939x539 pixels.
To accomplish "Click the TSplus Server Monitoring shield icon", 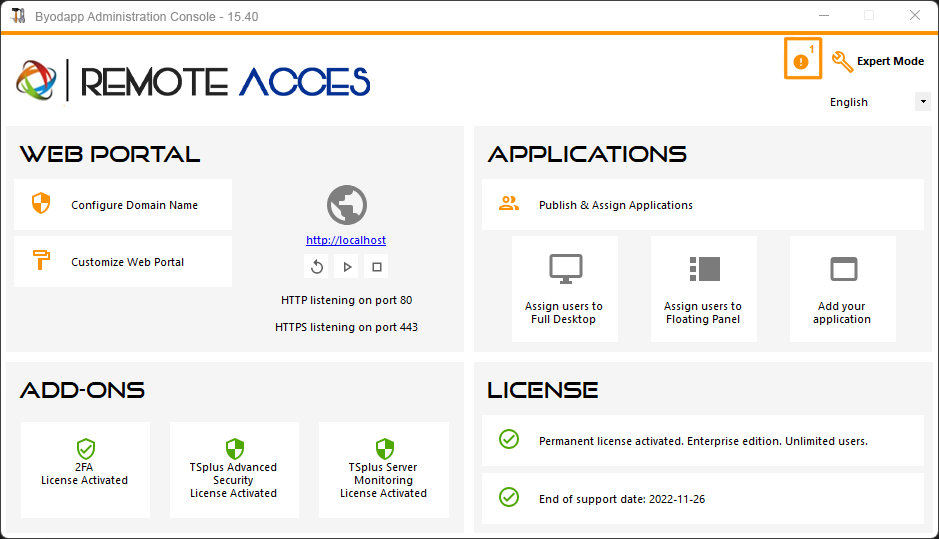I will [x=384, y=449].
